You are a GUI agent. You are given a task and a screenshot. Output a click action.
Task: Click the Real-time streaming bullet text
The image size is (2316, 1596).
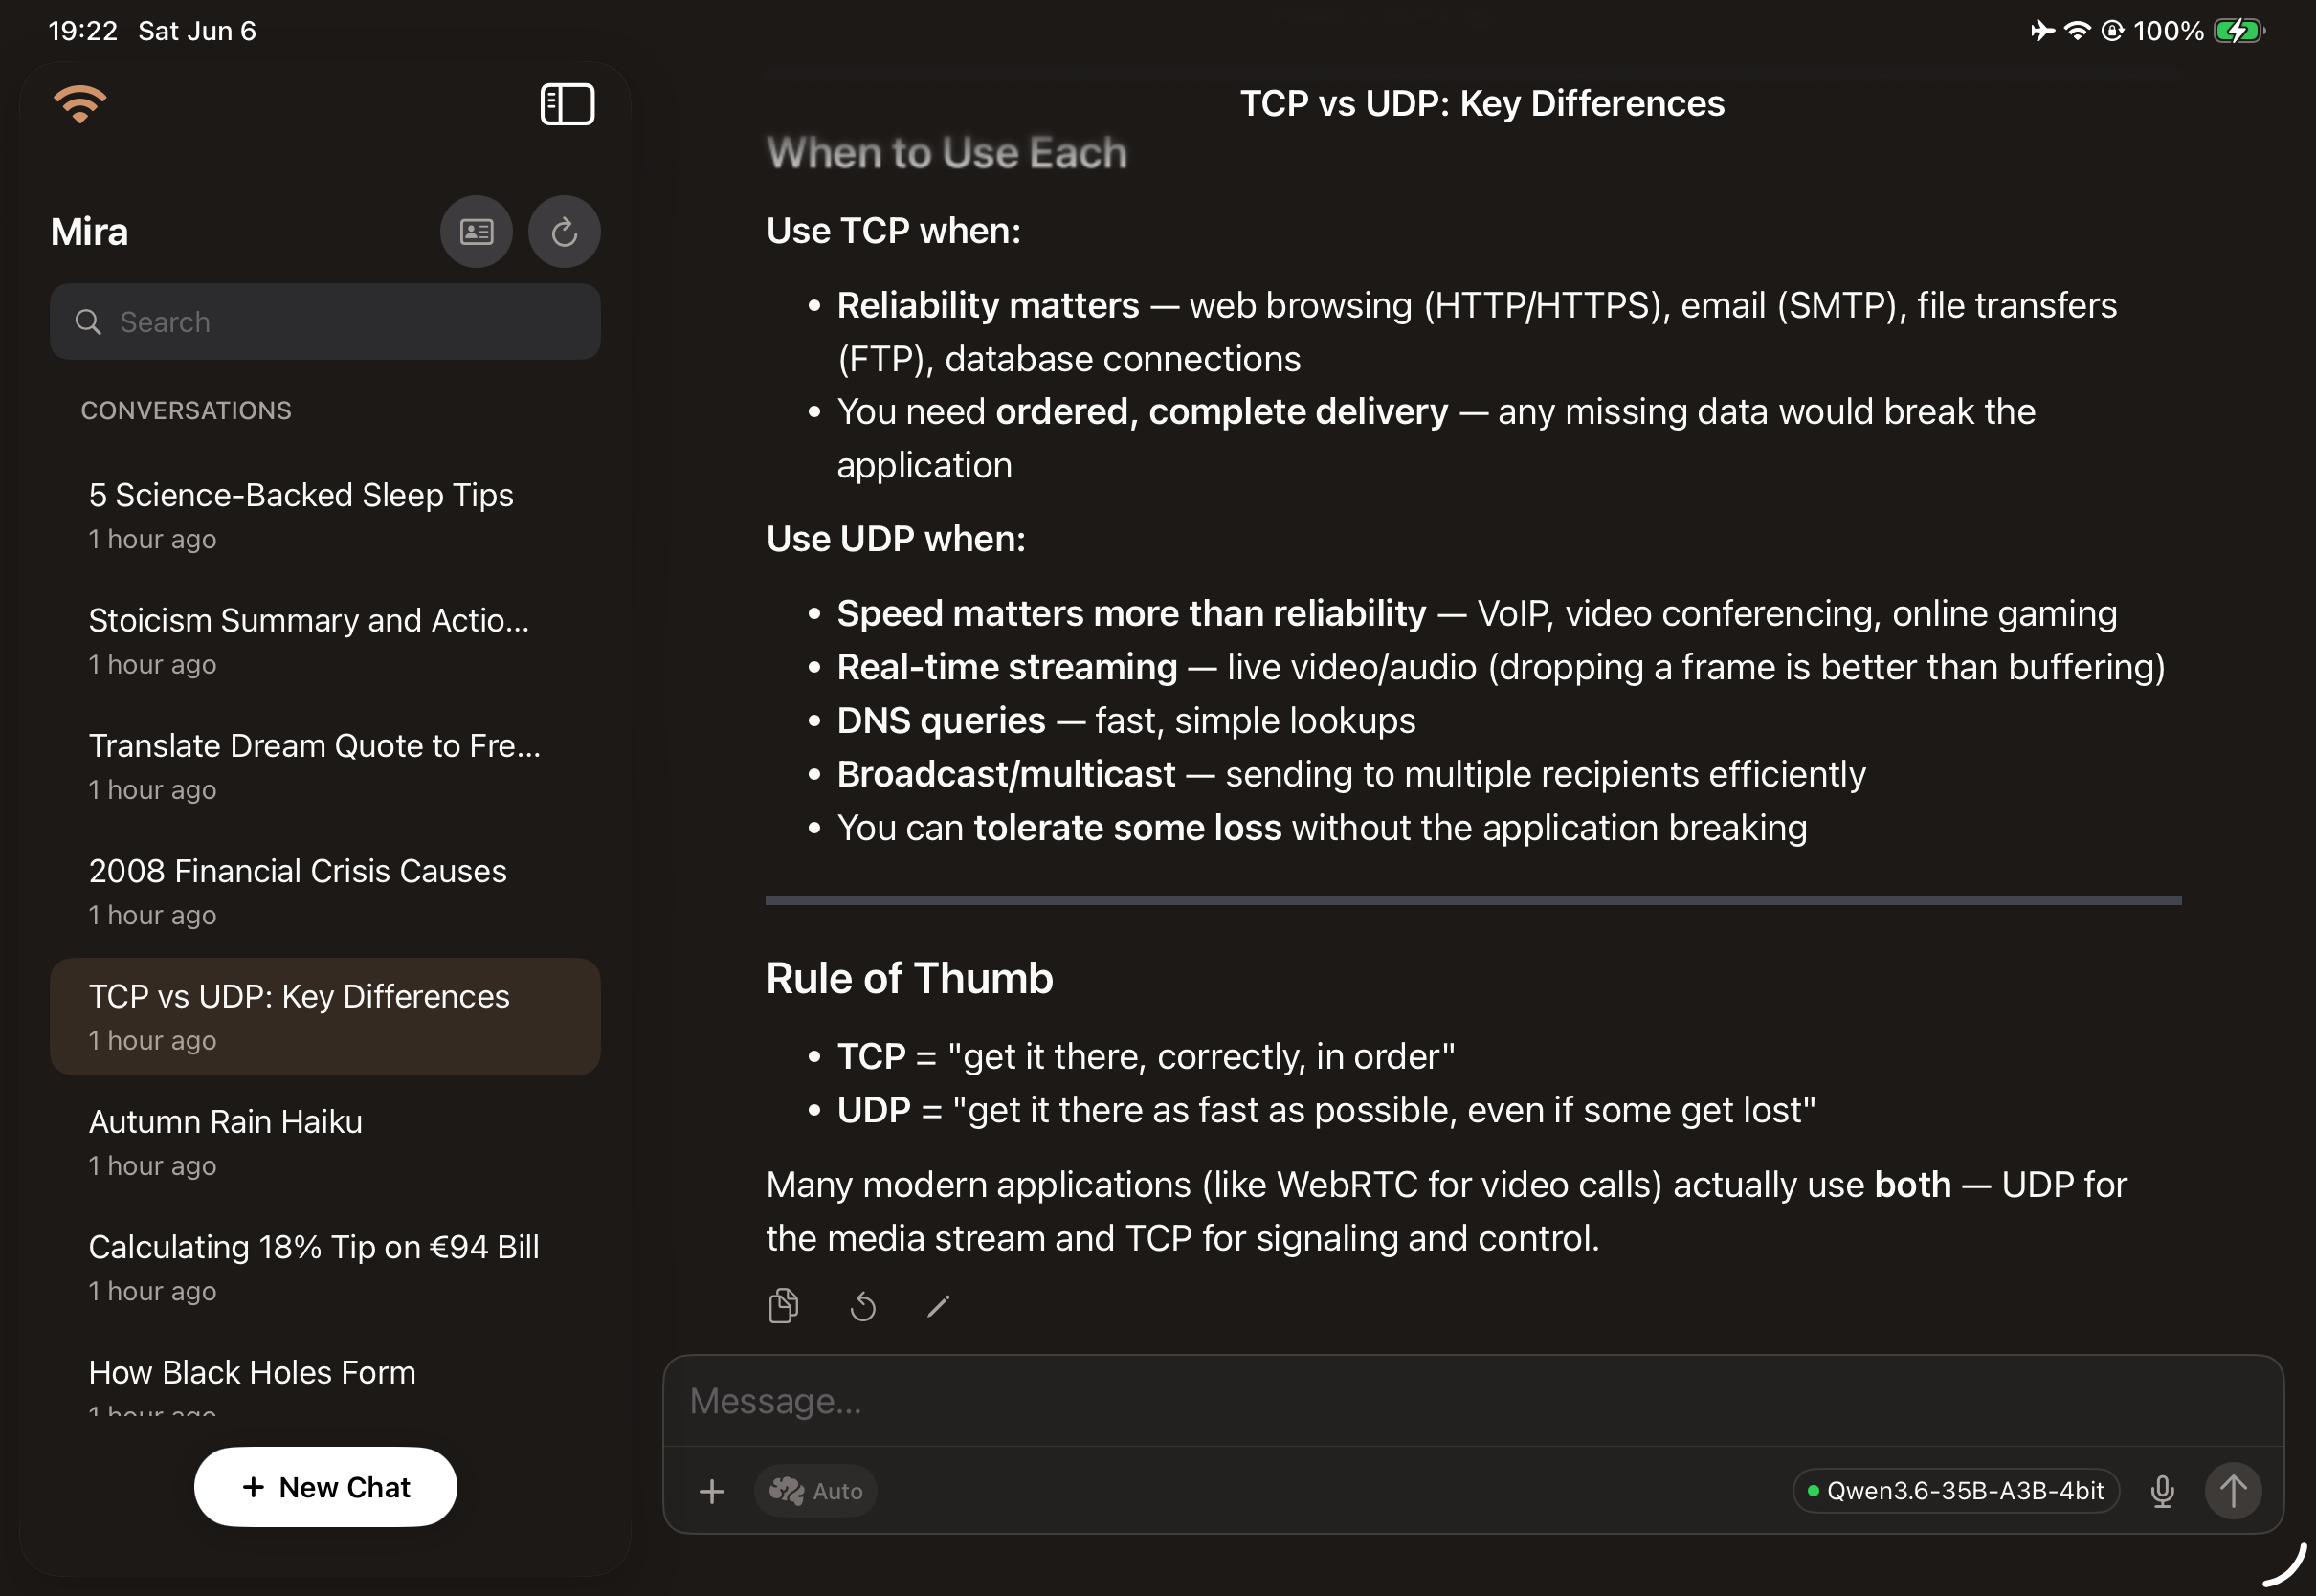point(1501,668)
